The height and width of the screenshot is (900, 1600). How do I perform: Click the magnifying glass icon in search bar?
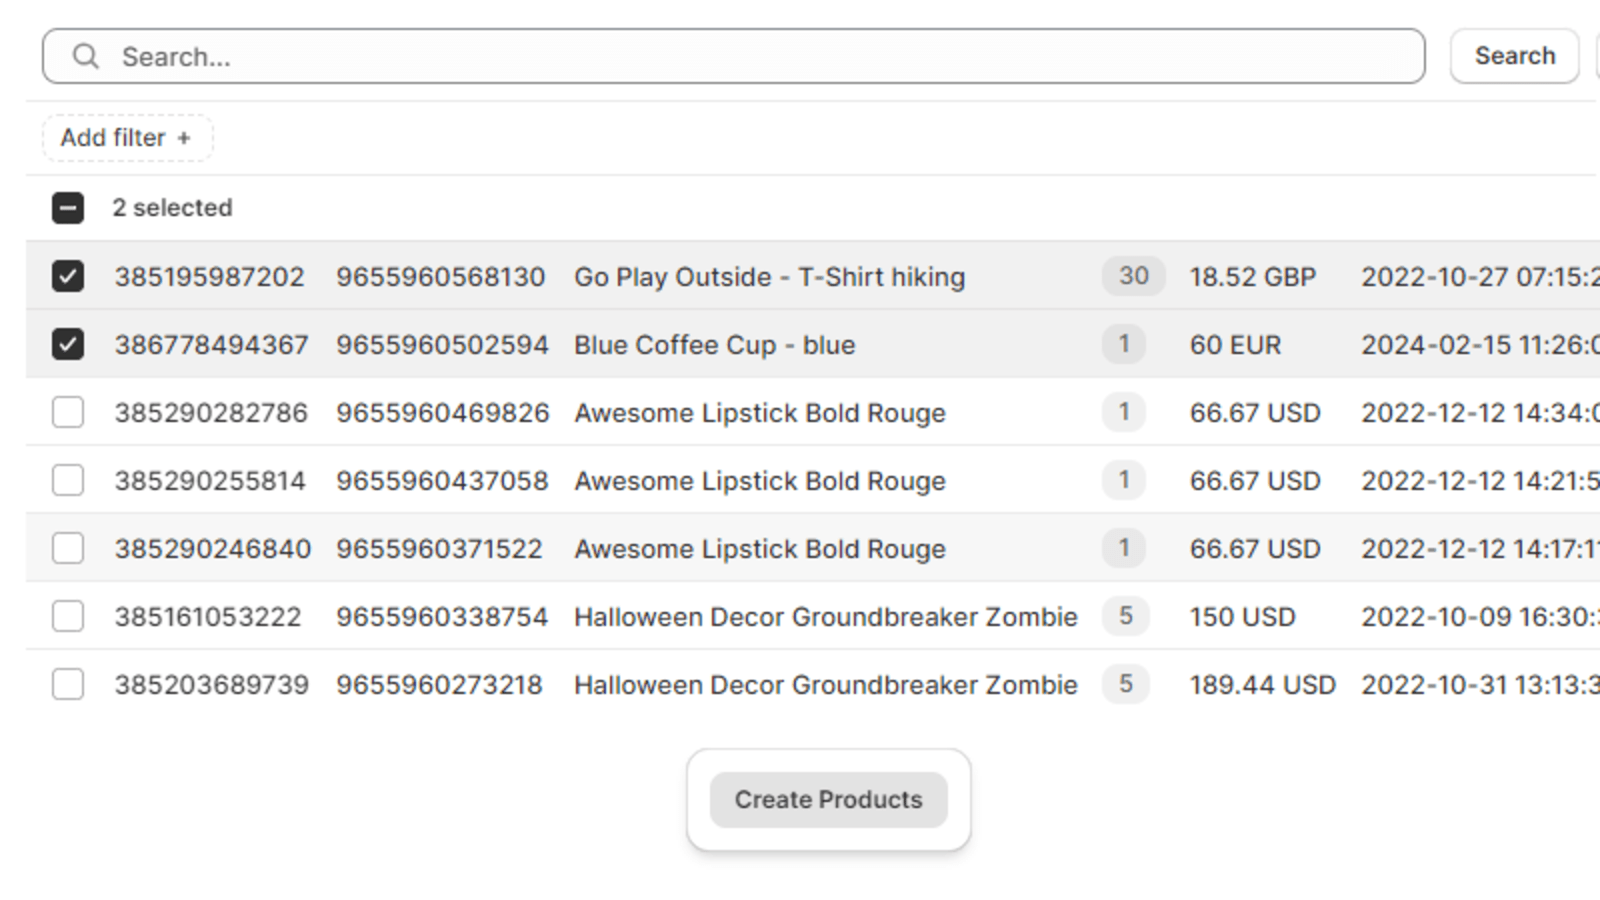(85, 56)
